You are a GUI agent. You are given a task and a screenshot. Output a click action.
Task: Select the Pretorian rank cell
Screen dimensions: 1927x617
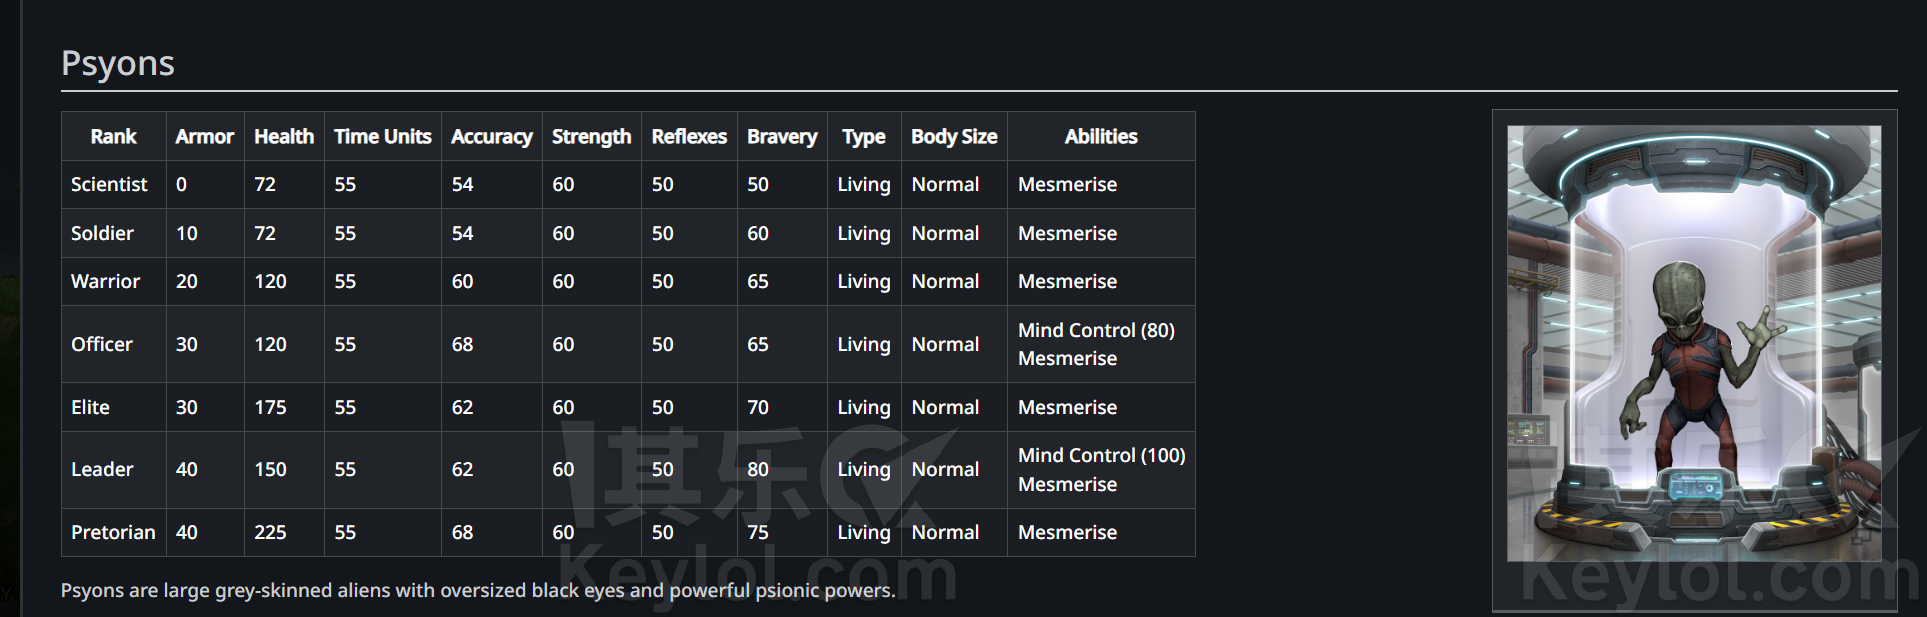click(x=113, y=533)
